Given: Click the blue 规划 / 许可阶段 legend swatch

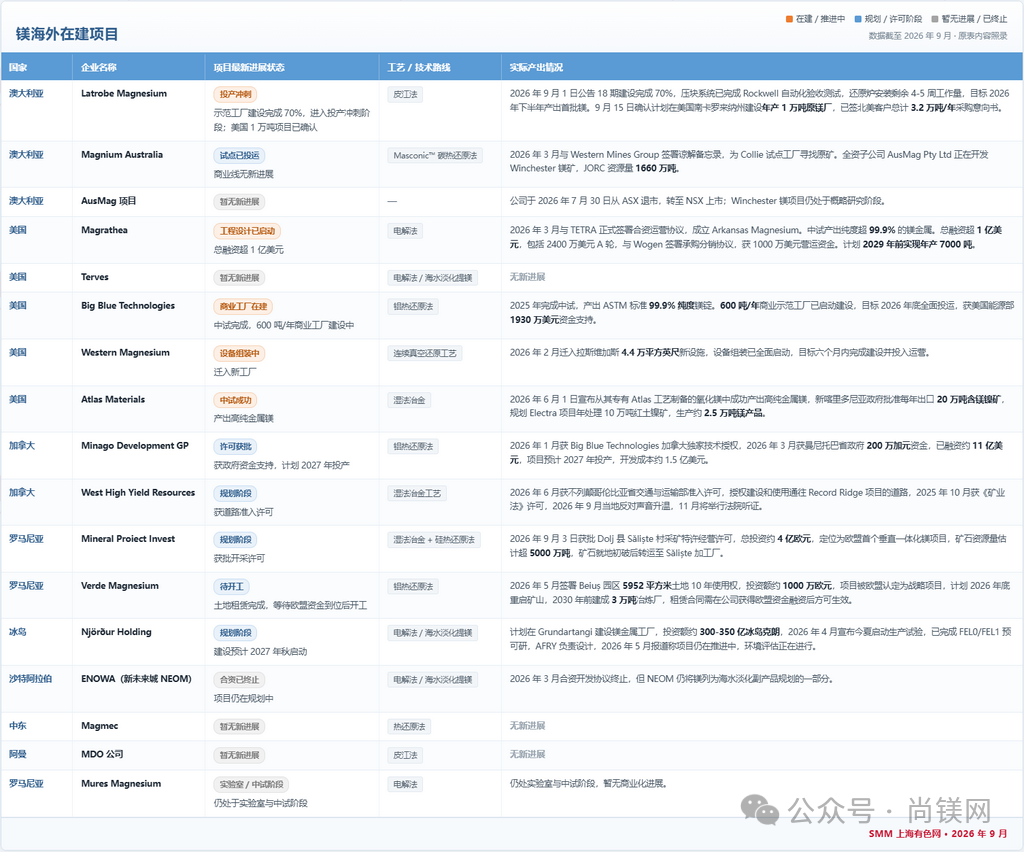Looking at the screenshot, I should pyautogui.click(x=858, y=19).
